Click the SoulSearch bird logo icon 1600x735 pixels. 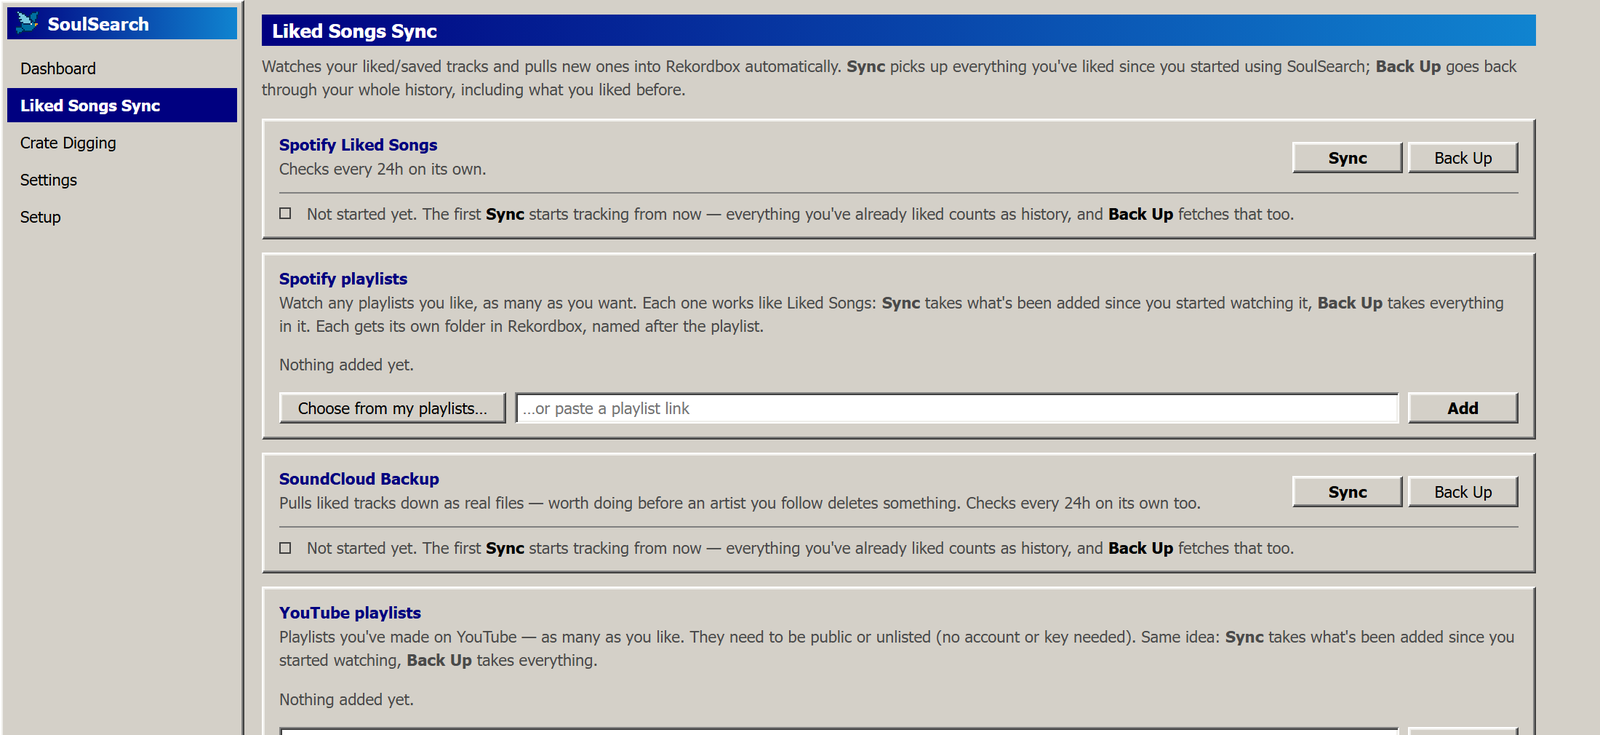pyautogui.click(x=28, y=23)
